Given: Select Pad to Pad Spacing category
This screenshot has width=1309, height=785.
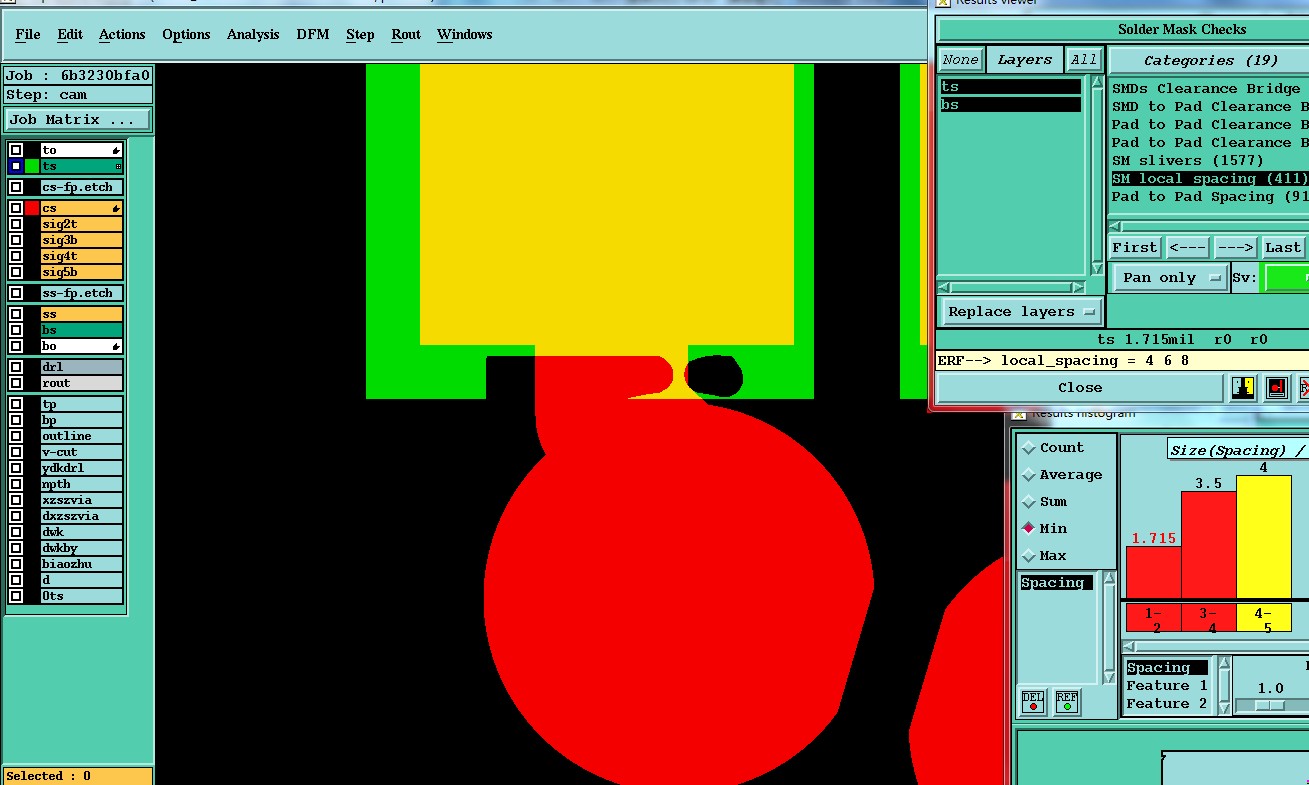Looking at the screenshot, I should pyautogui.click(x=1210, y=196).
